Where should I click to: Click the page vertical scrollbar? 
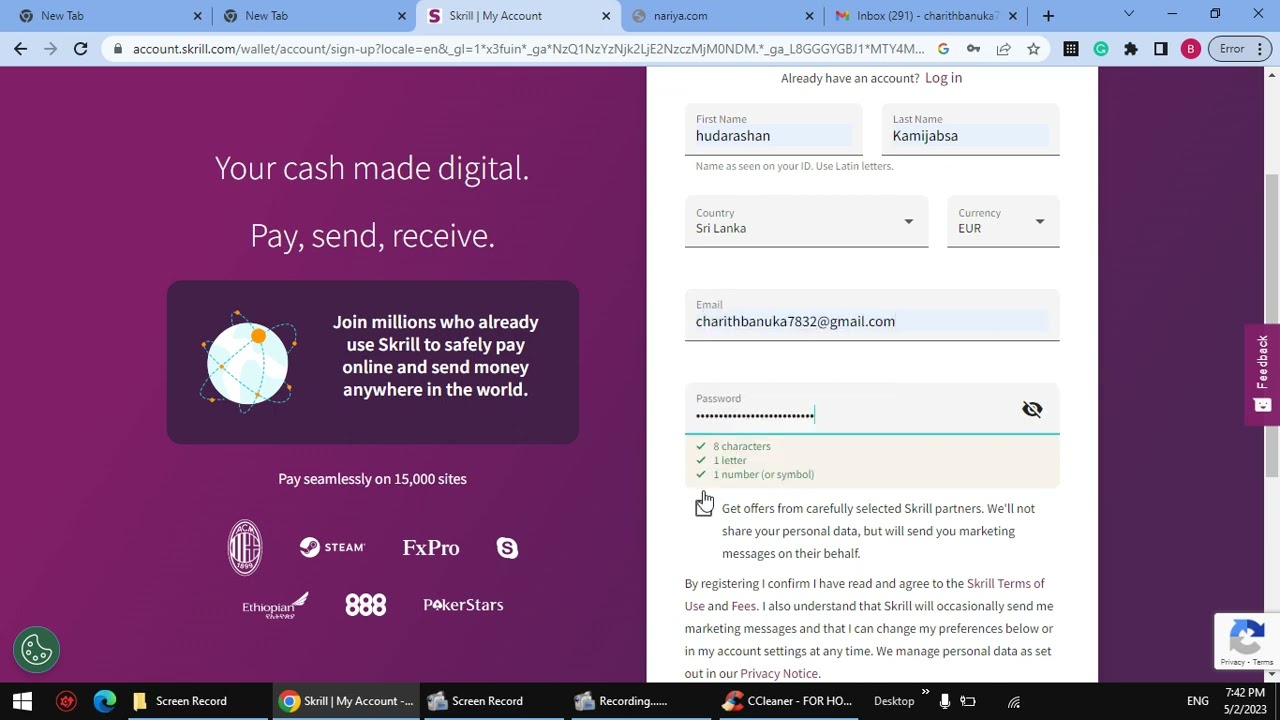click(x=1272, y=325)
